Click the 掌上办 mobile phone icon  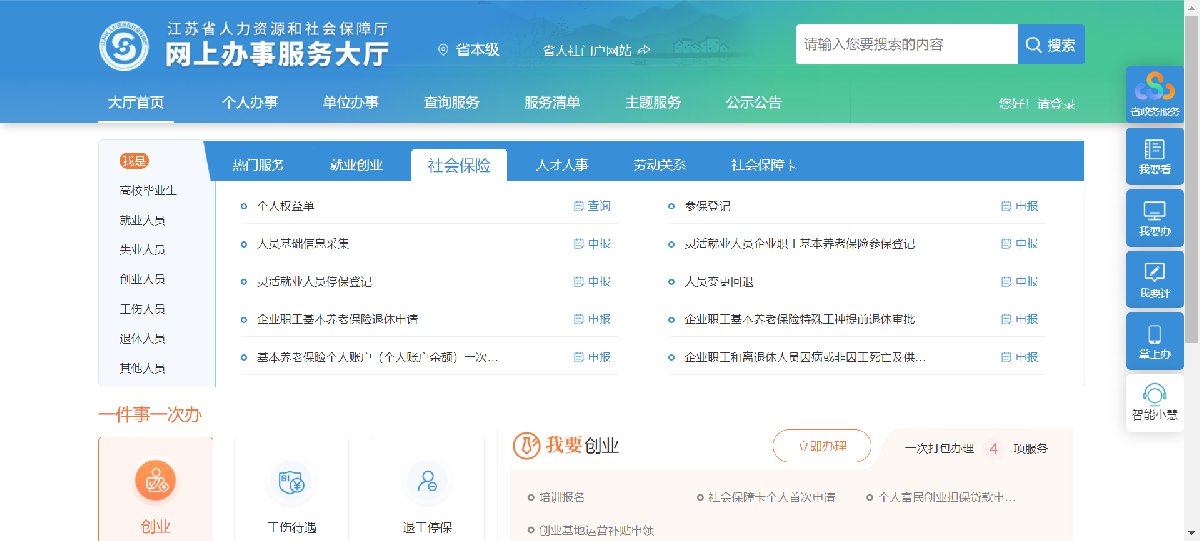click(1154, 335)
